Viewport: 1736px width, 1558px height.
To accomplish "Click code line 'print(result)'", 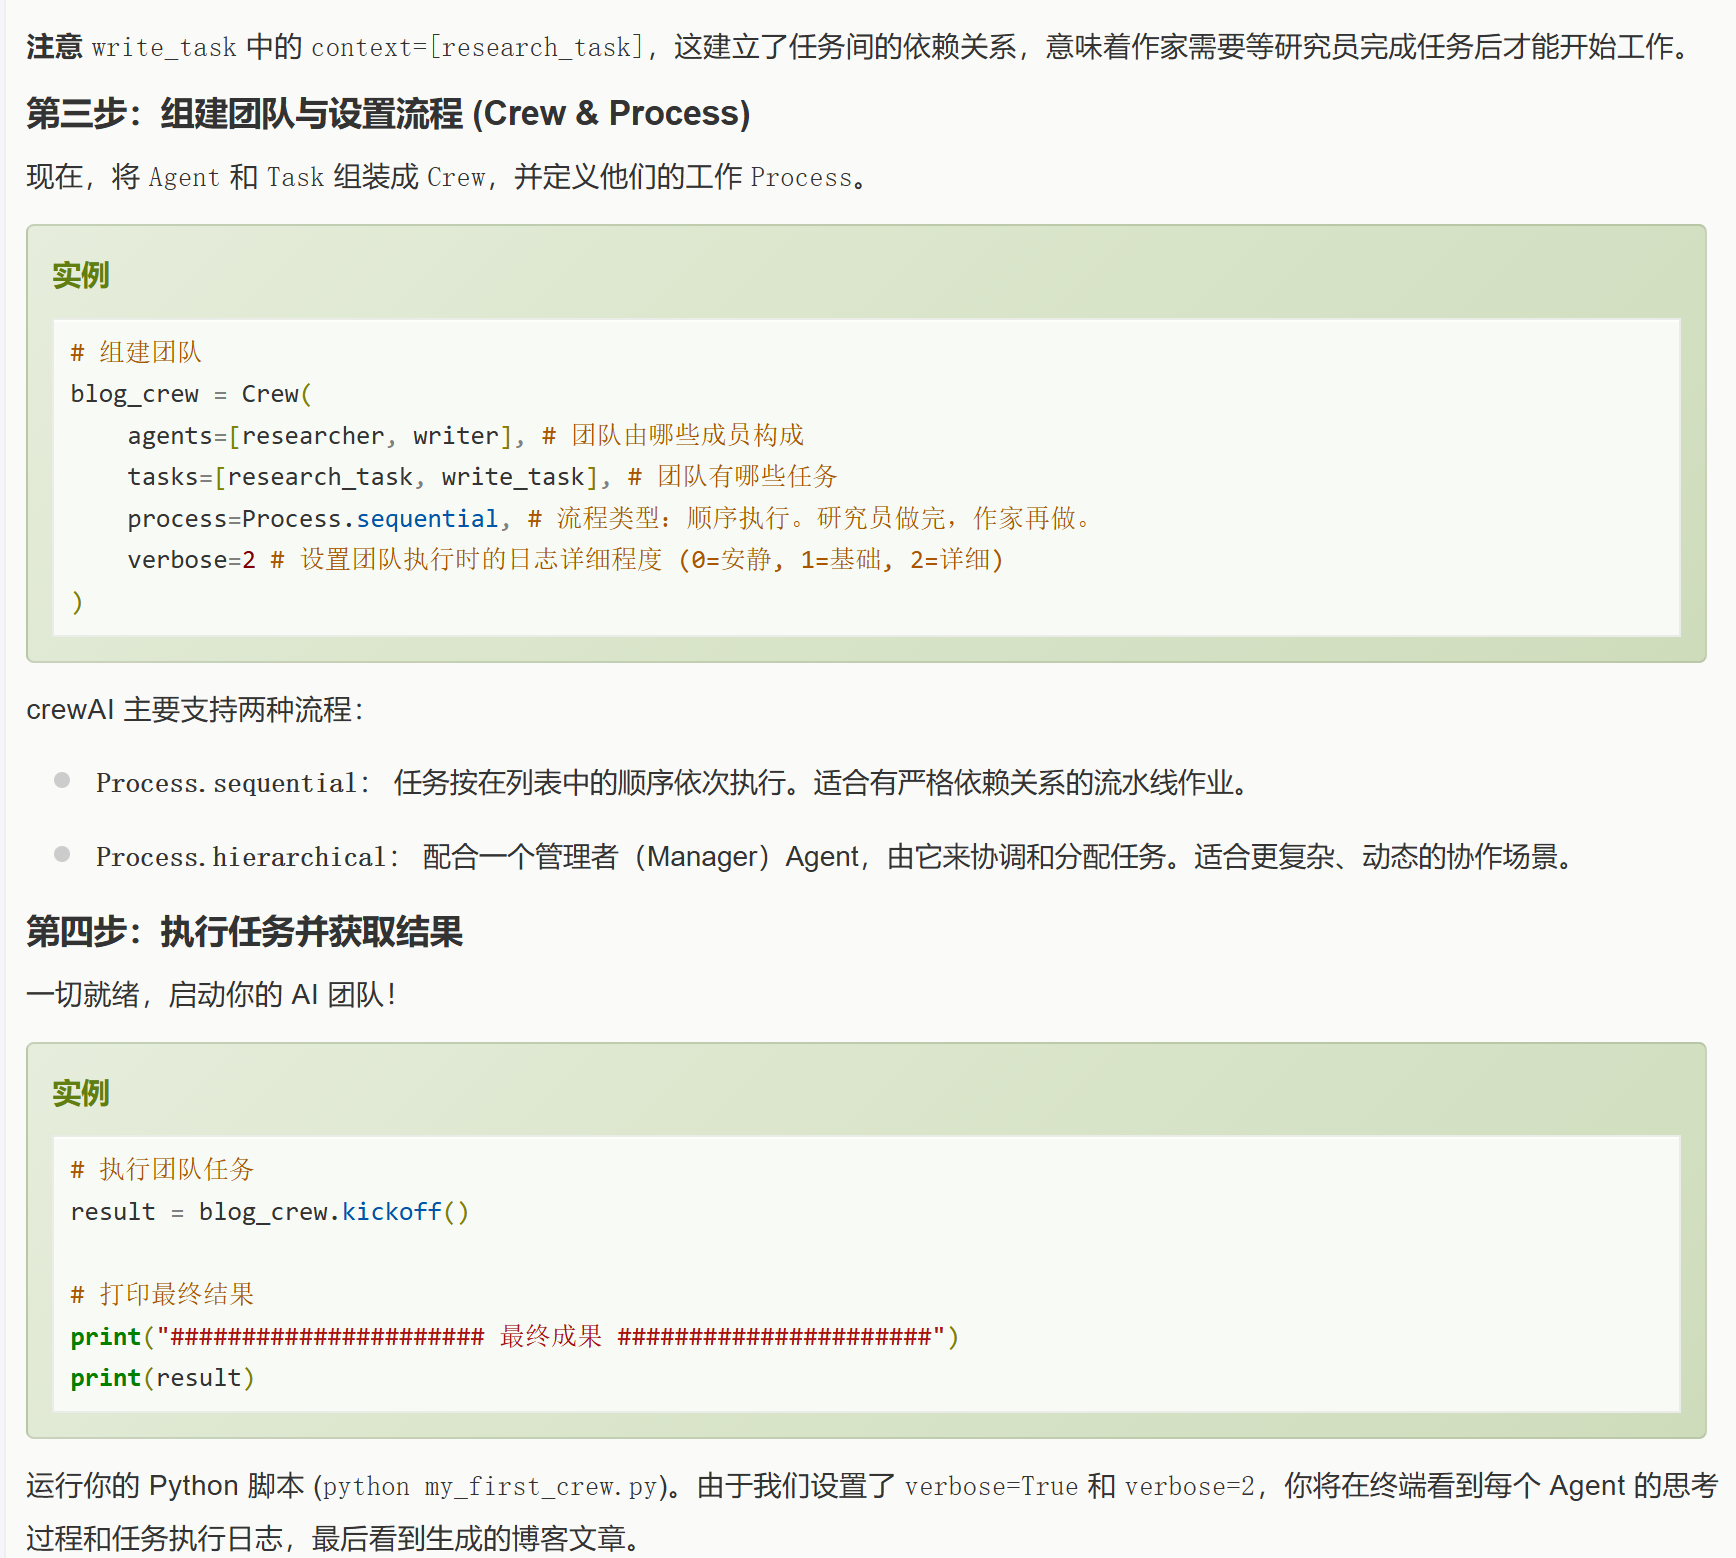I will coord(163,1378).
